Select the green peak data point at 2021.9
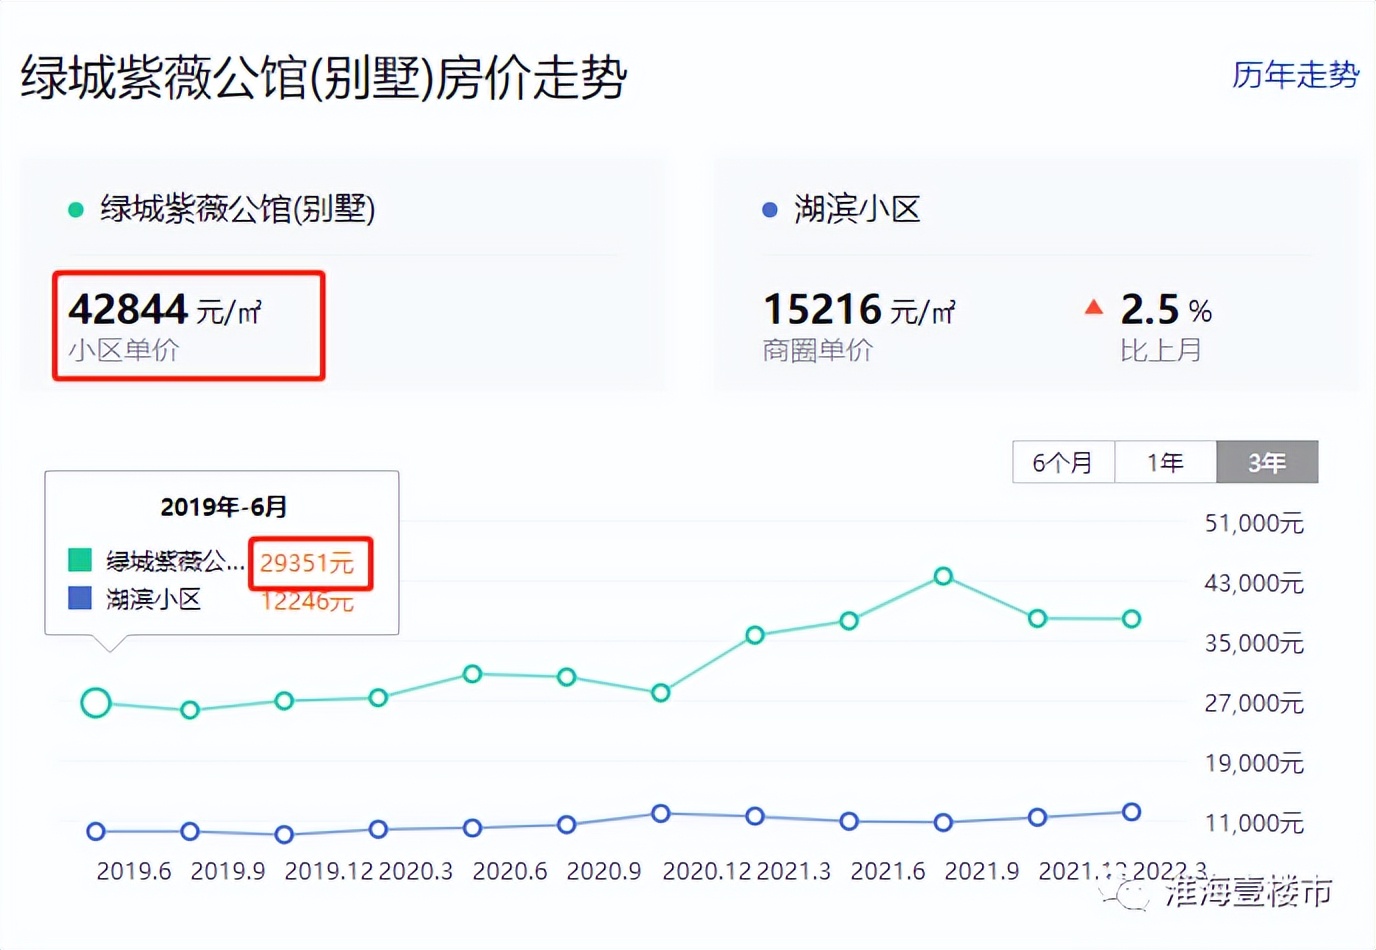 coord(943,576)
